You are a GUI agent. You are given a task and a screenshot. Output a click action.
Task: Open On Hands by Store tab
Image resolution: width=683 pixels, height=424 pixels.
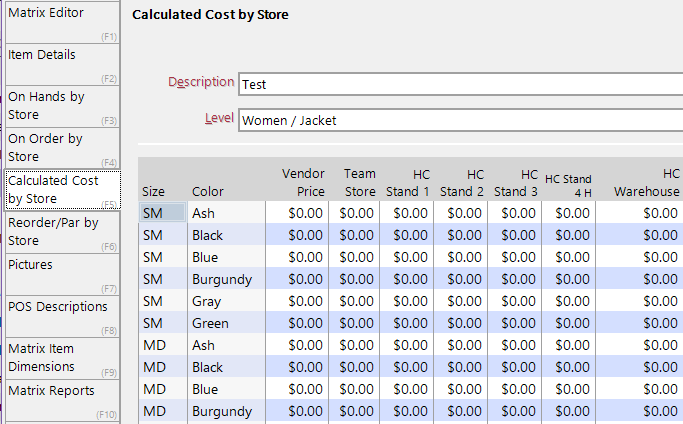tap(62, 106)
